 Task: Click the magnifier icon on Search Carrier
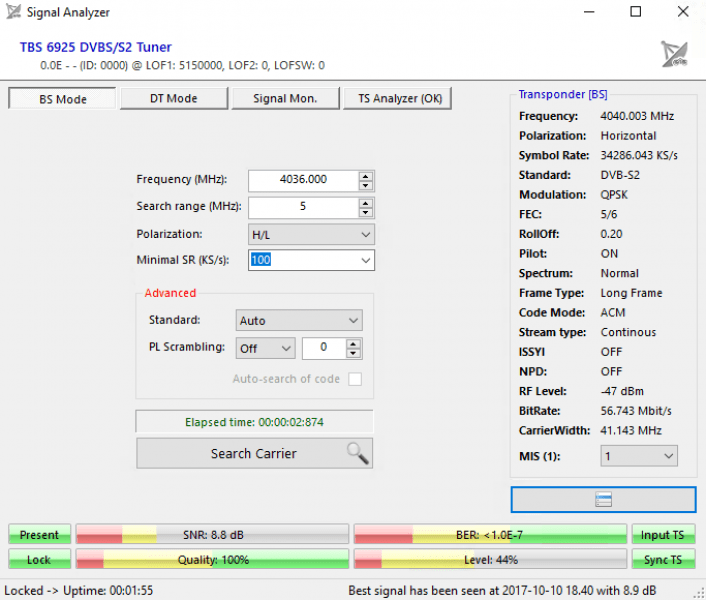pos(358,453)
